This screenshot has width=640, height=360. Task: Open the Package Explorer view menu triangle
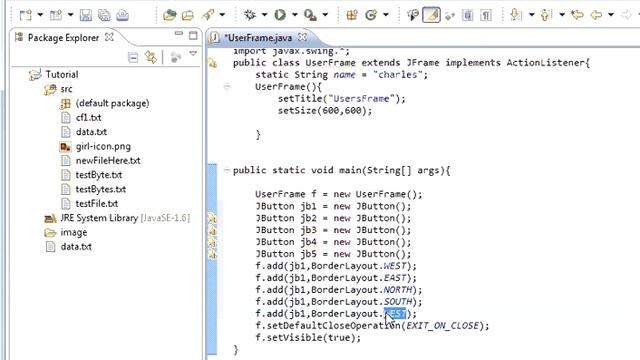click(193, 54)
